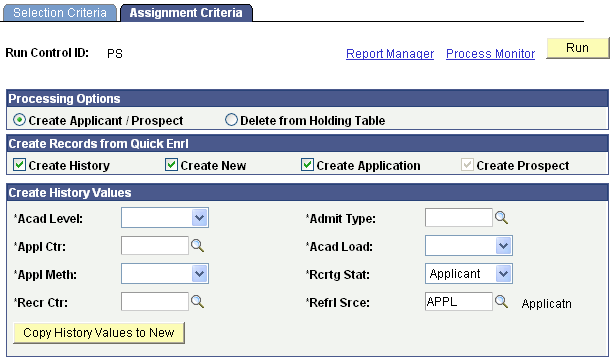The width and height of the screenshot is (612, 360).
Task: Click the disabled Create Prospect checkbox
Action: (467, 165)
